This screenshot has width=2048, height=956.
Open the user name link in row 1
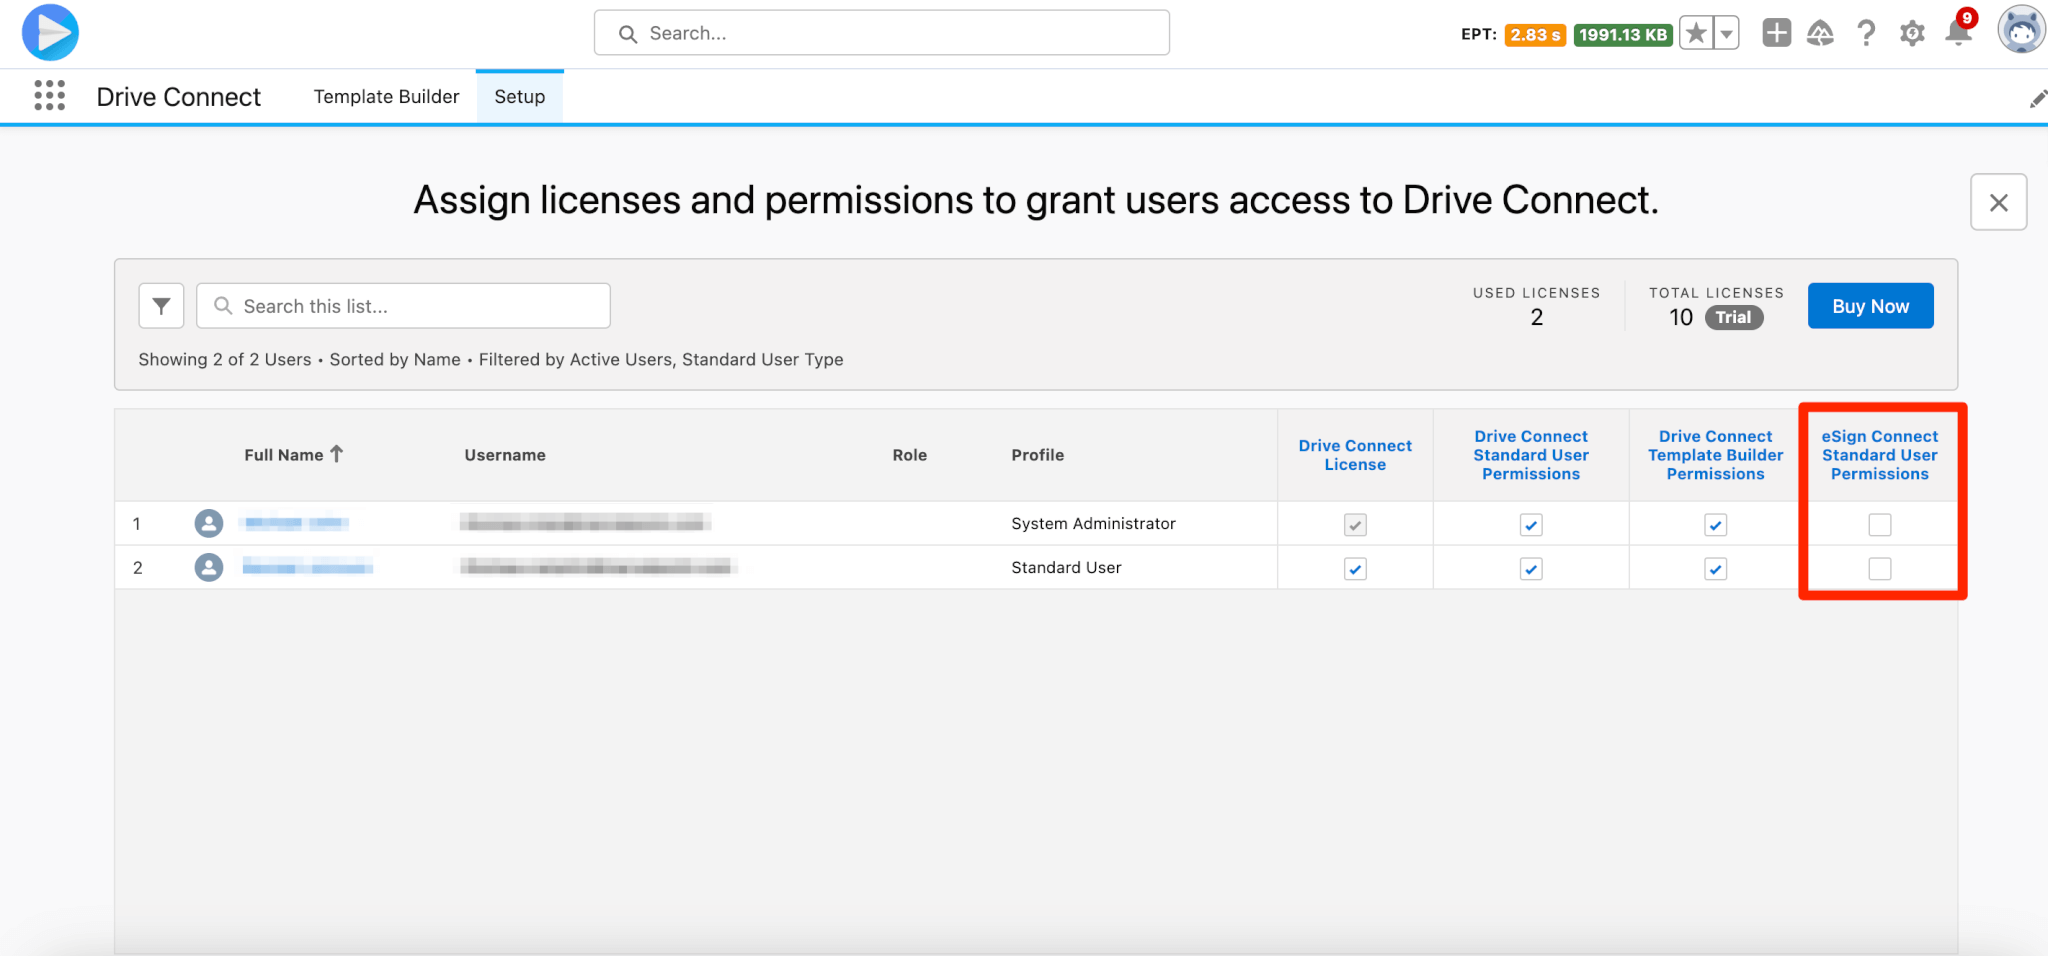tap(297, 523)
